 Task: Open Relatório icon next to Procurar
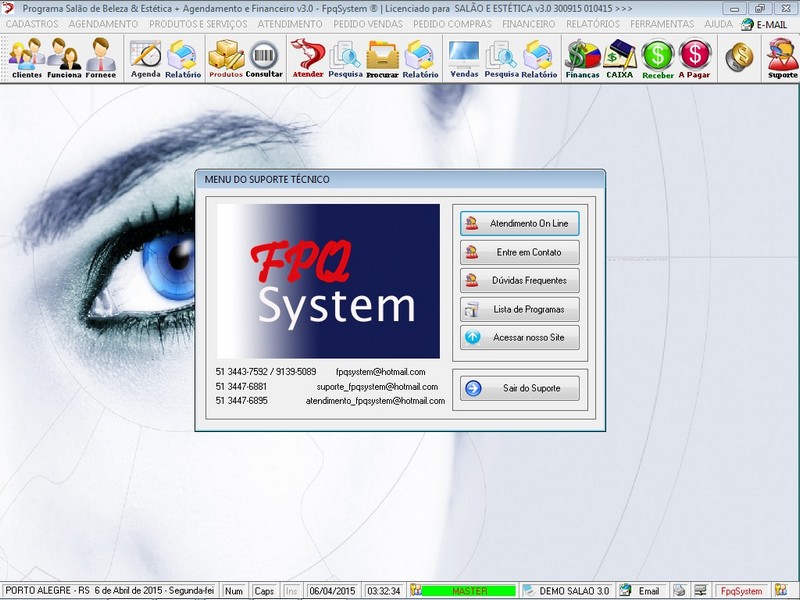coord(420,58)
